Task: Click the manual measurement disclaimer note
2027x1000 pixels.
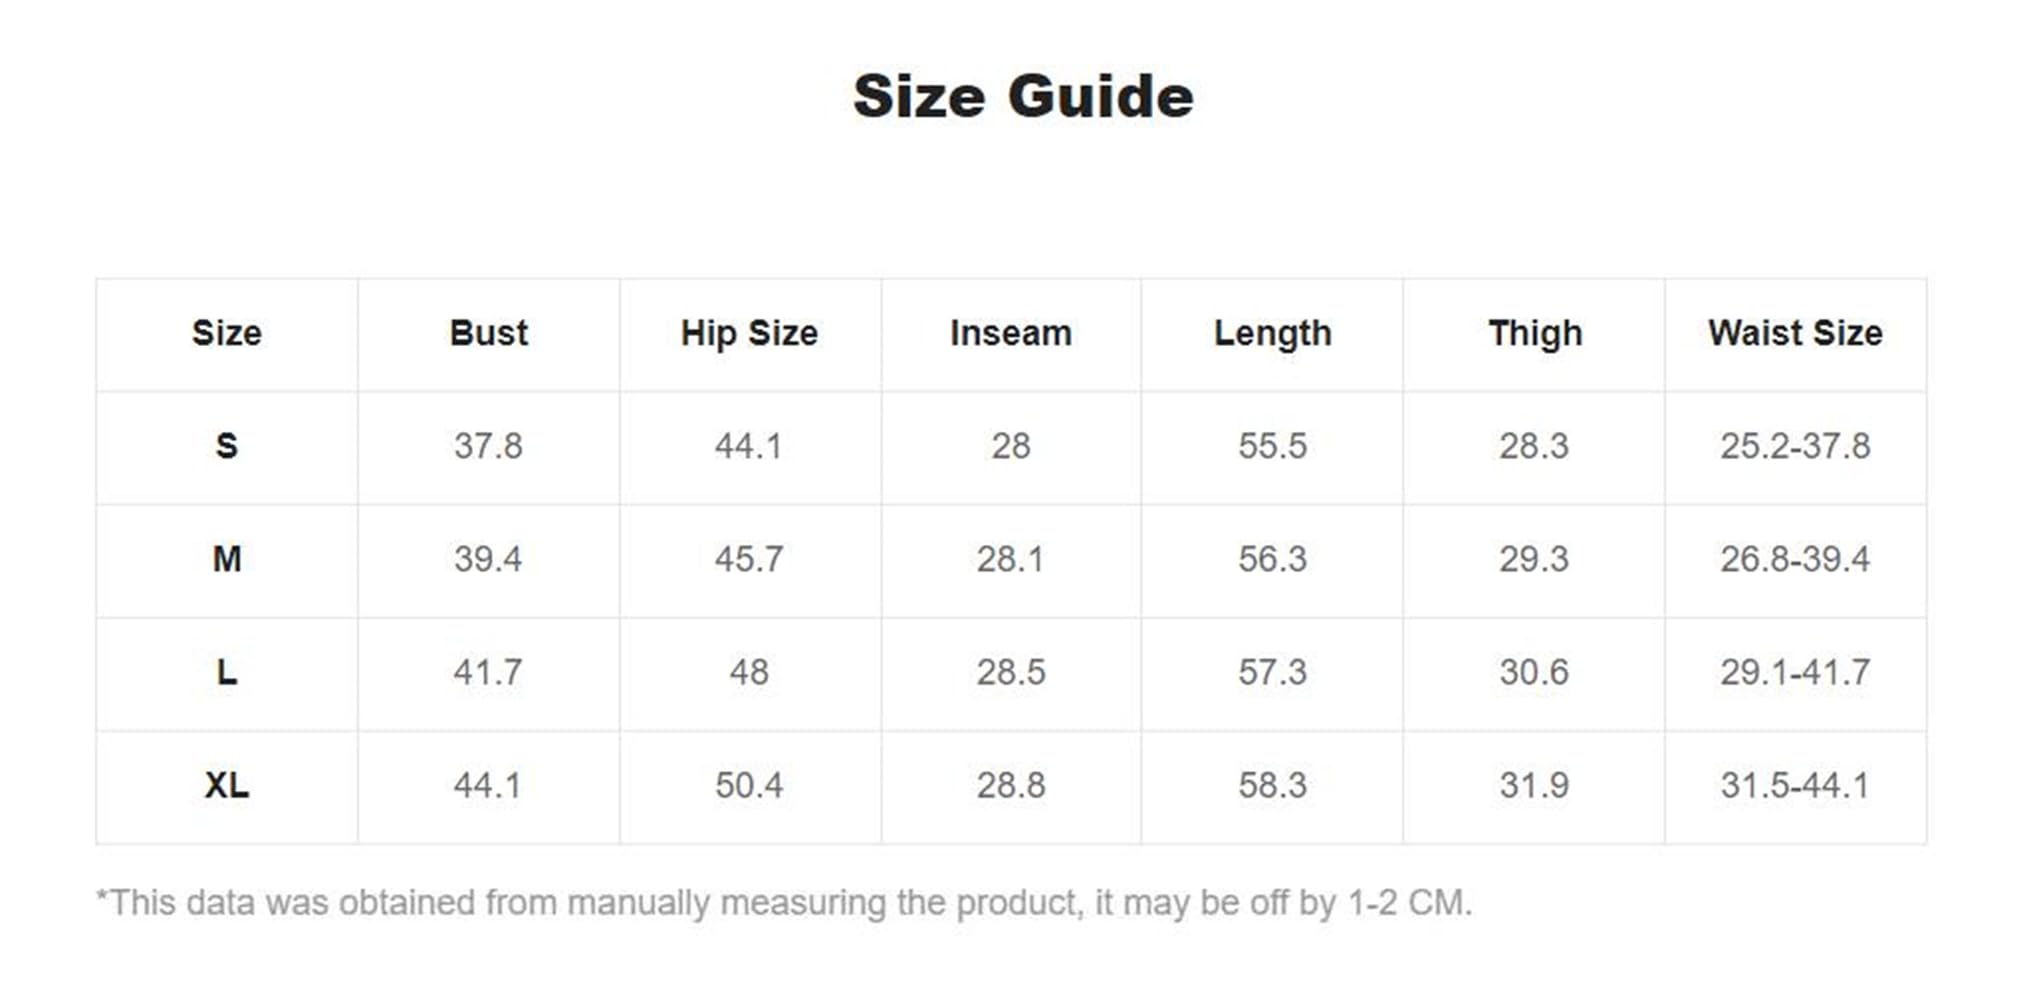Action: [784, 903]
